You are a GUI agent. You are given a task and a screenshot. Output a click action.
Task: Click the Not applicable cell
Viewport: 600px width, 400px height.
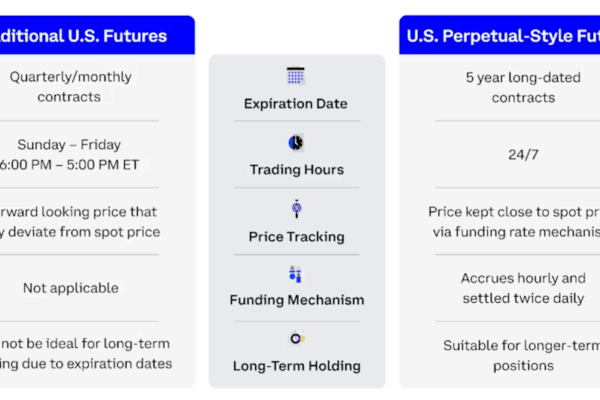(71, 288)
